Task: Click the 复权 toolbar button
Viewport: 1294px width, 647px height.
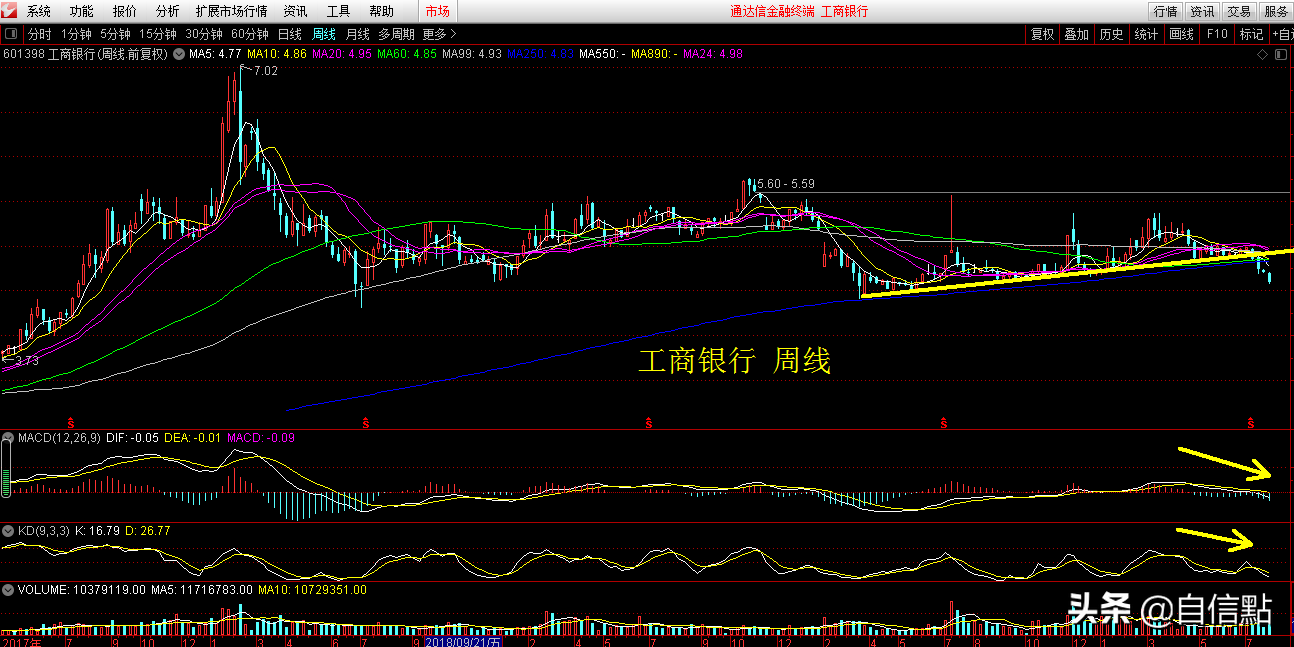Action: click(1043, 34)
